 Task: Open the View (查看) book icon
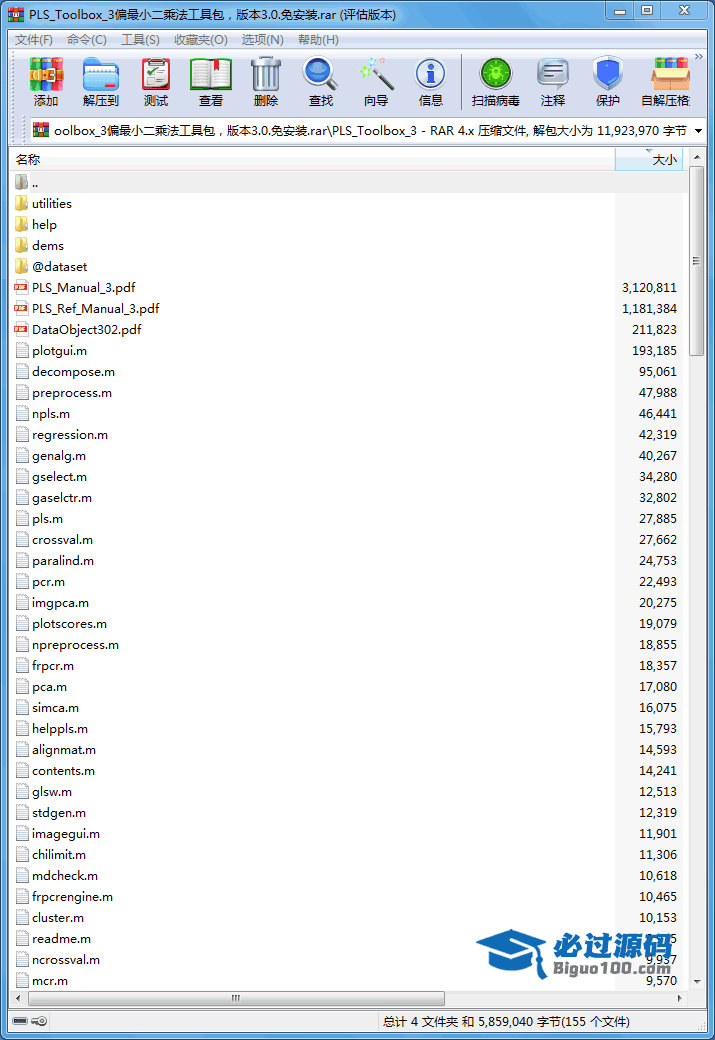point(211,80)
